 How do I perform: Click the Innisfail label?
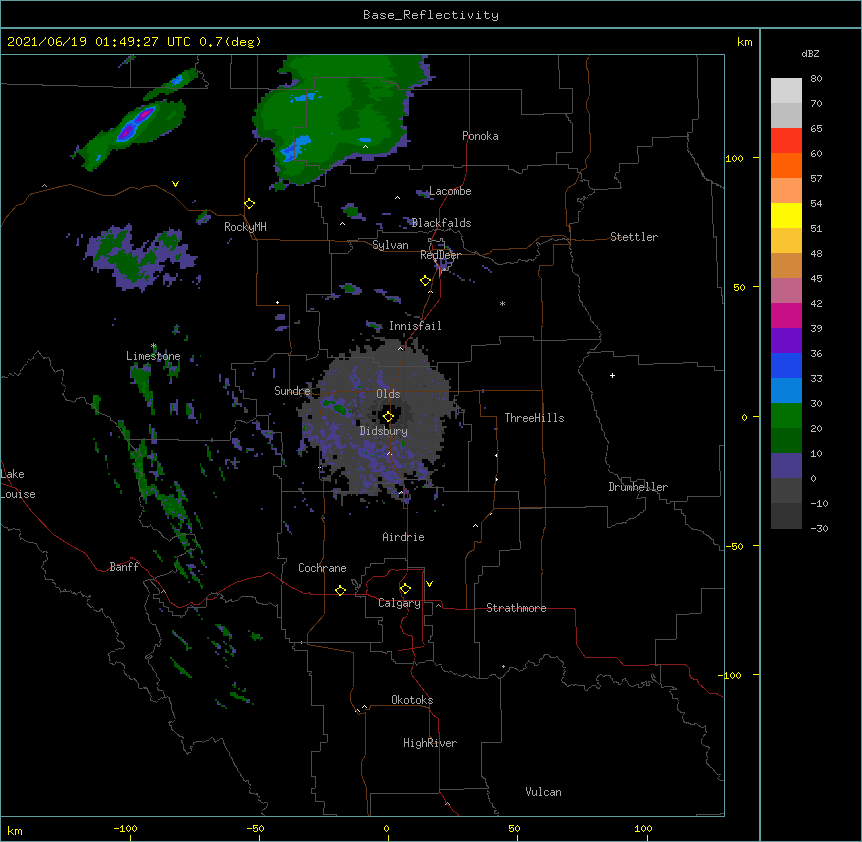415,326
